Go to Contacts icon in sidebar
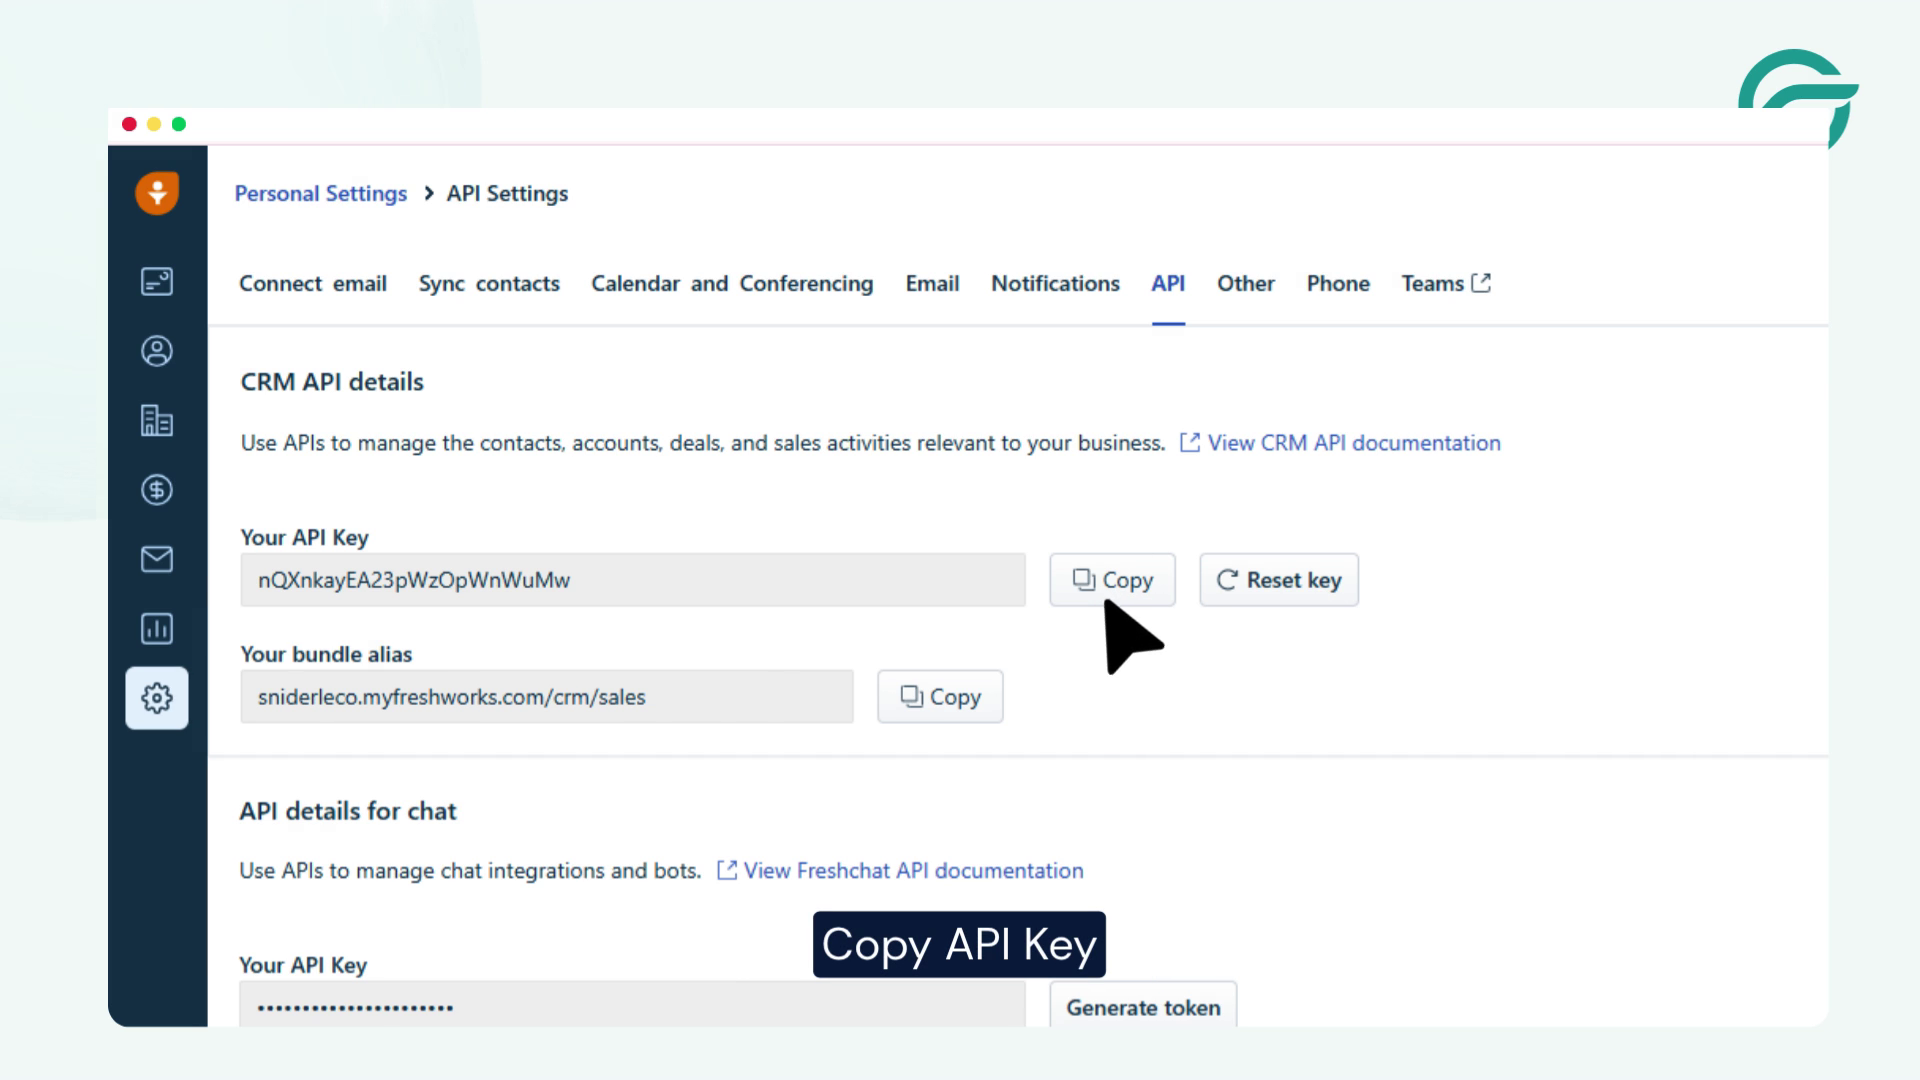This screenshot has height=1080, width=1920. pyautogui.click(x=157, y=351)
